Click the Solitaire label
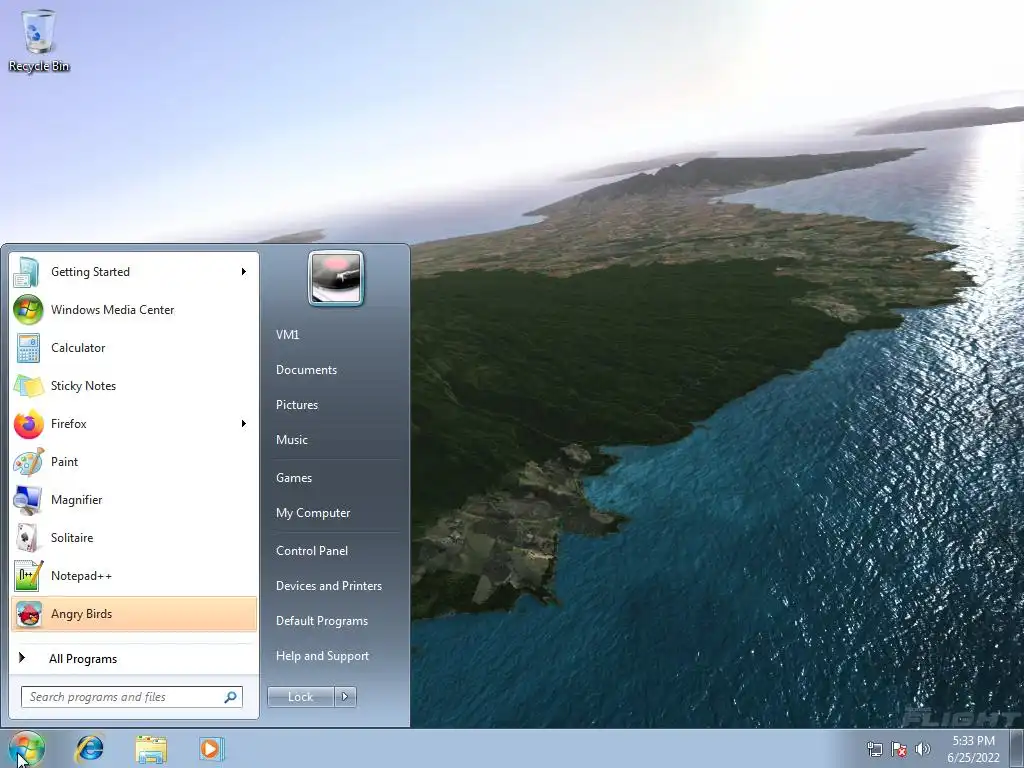 pos(72,538)
